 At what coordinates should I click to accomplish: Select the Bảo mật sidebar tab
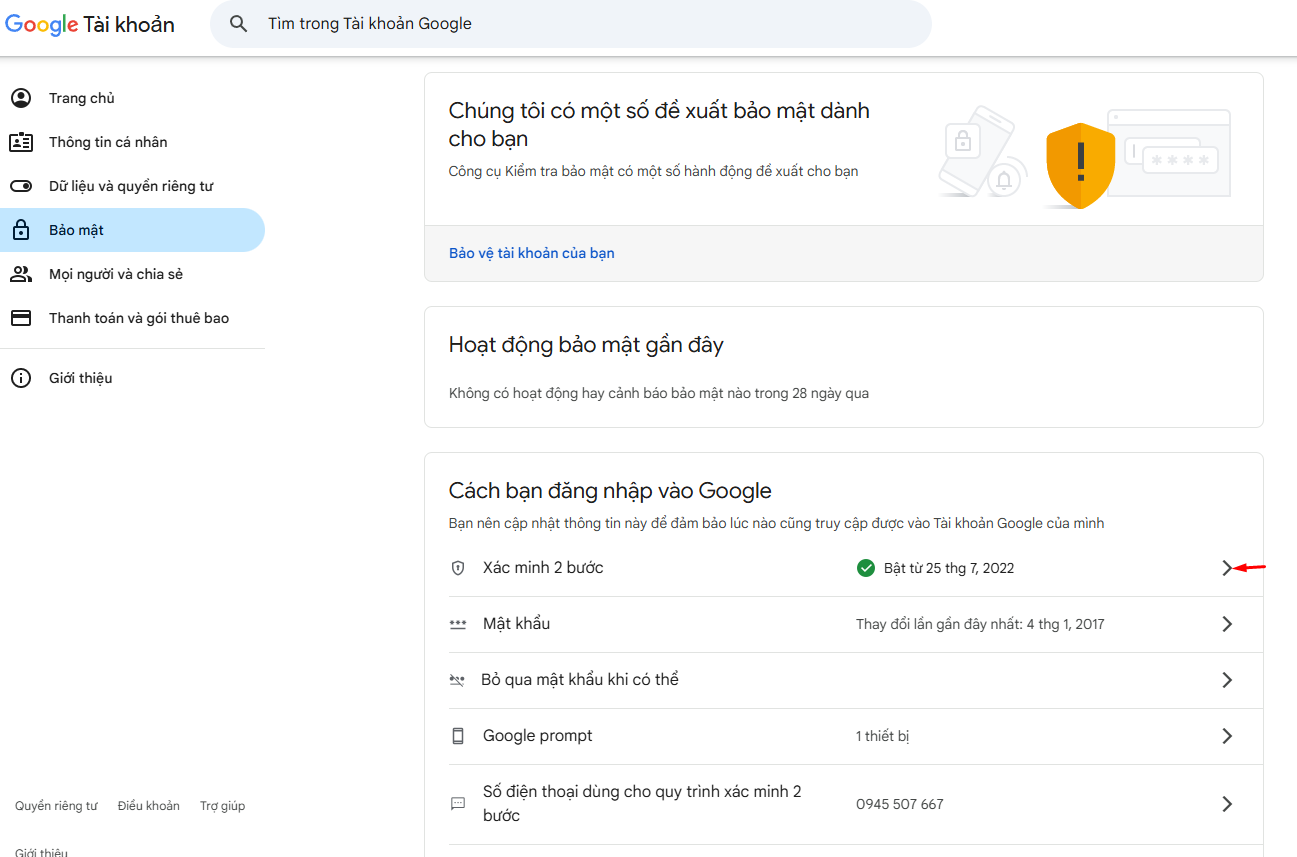coord(76,230)
